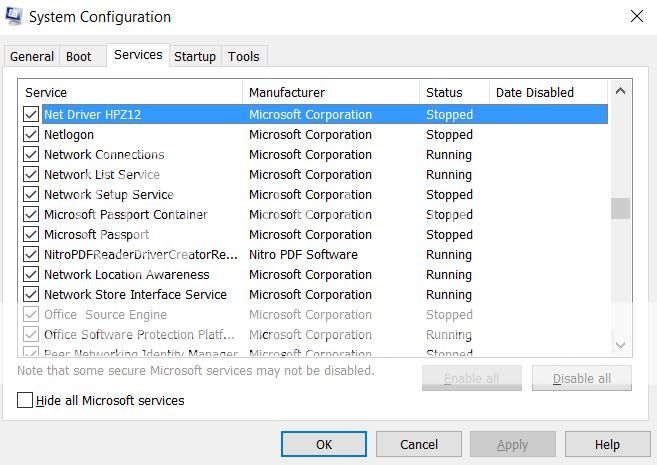Click Microsoft Corporation cell in Netlogon row

tap(310, 134)
